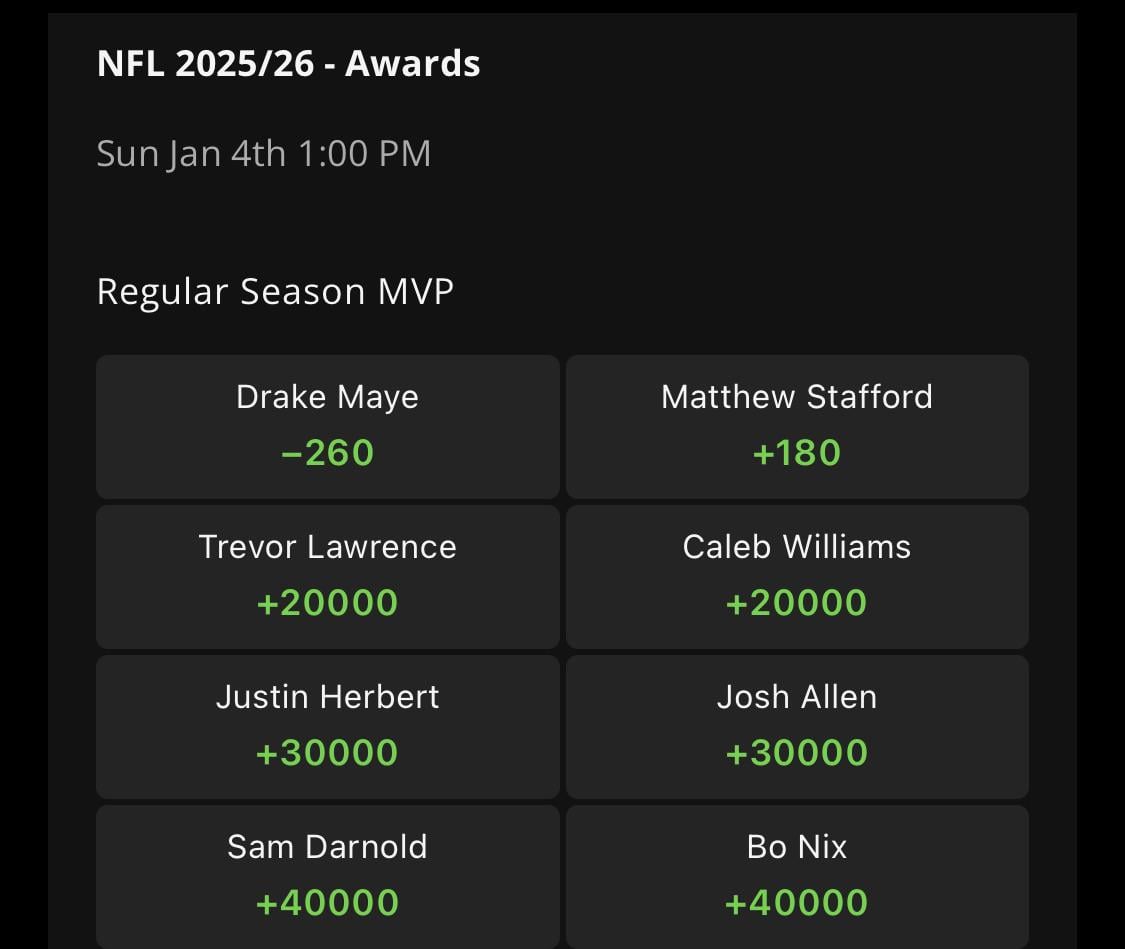
Task: Select the Bo Nix +40000 price
Action: pyautogui.click(x=797, y=902)
